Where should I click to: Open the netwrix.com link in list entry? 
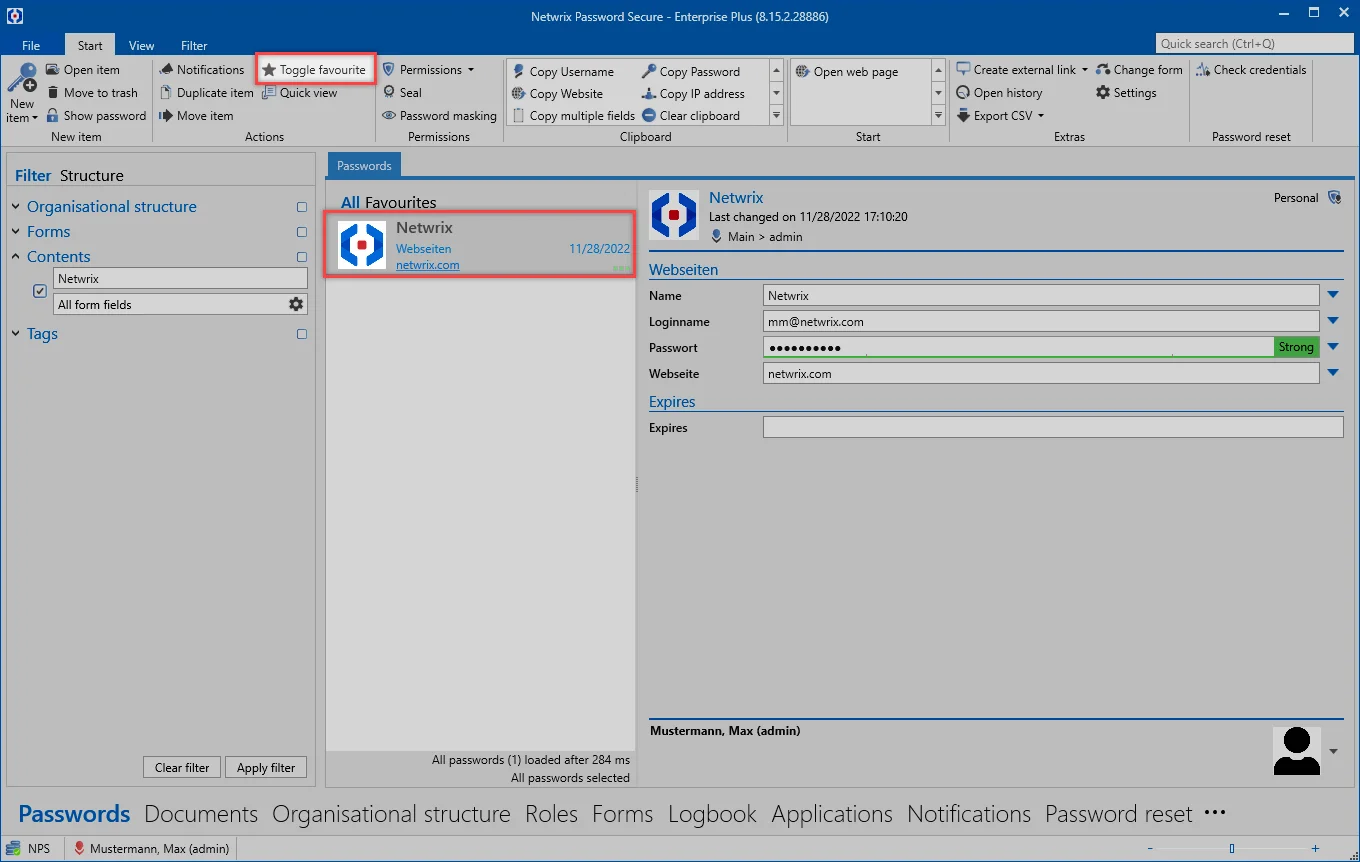(427, 265)
